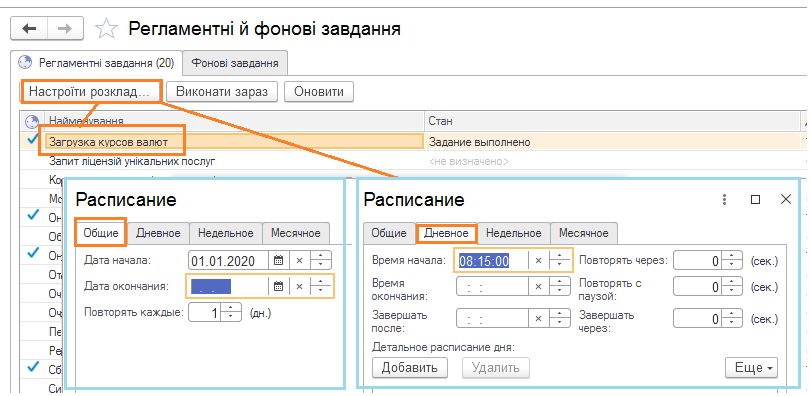Adjust Завершать после spinner arrows

(560, 319)
